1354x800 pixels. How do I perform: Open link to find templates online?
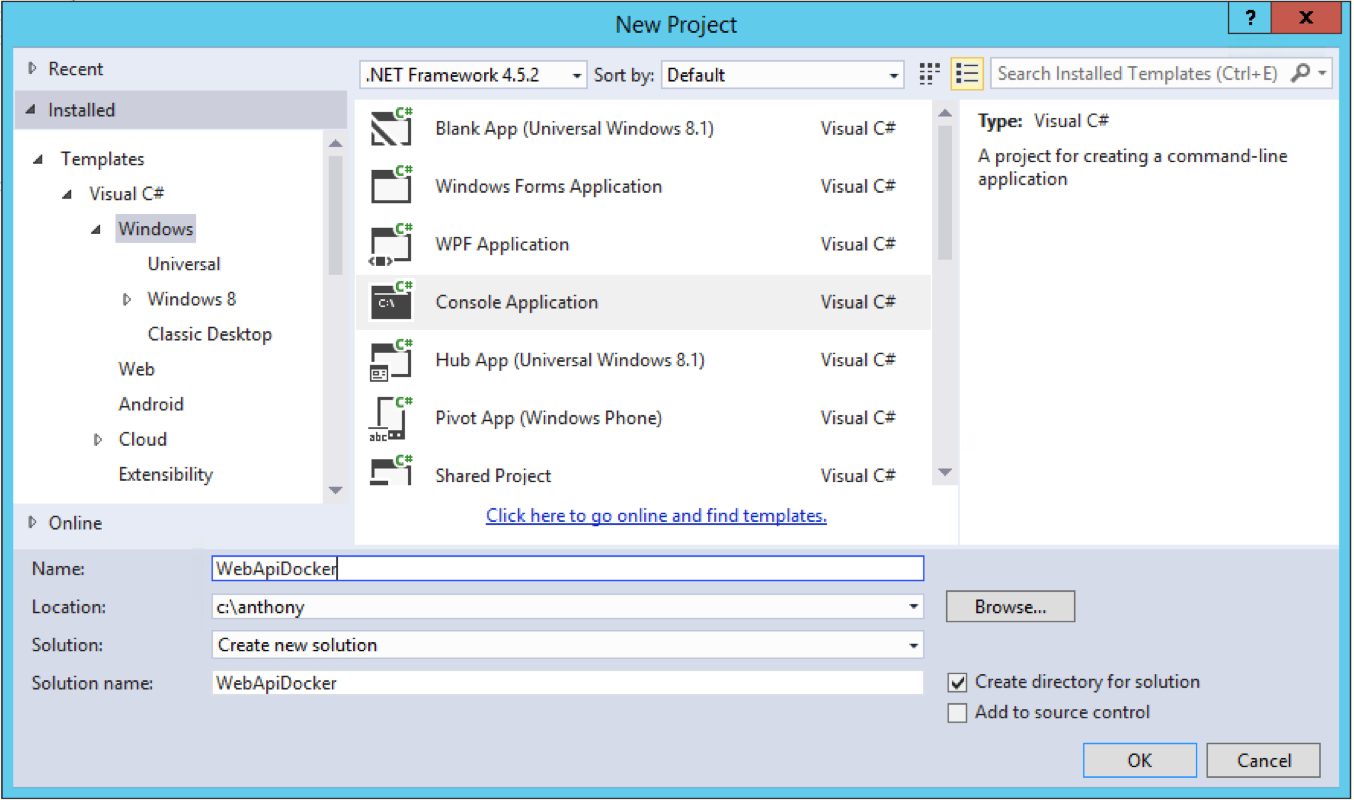pos(656,516)
